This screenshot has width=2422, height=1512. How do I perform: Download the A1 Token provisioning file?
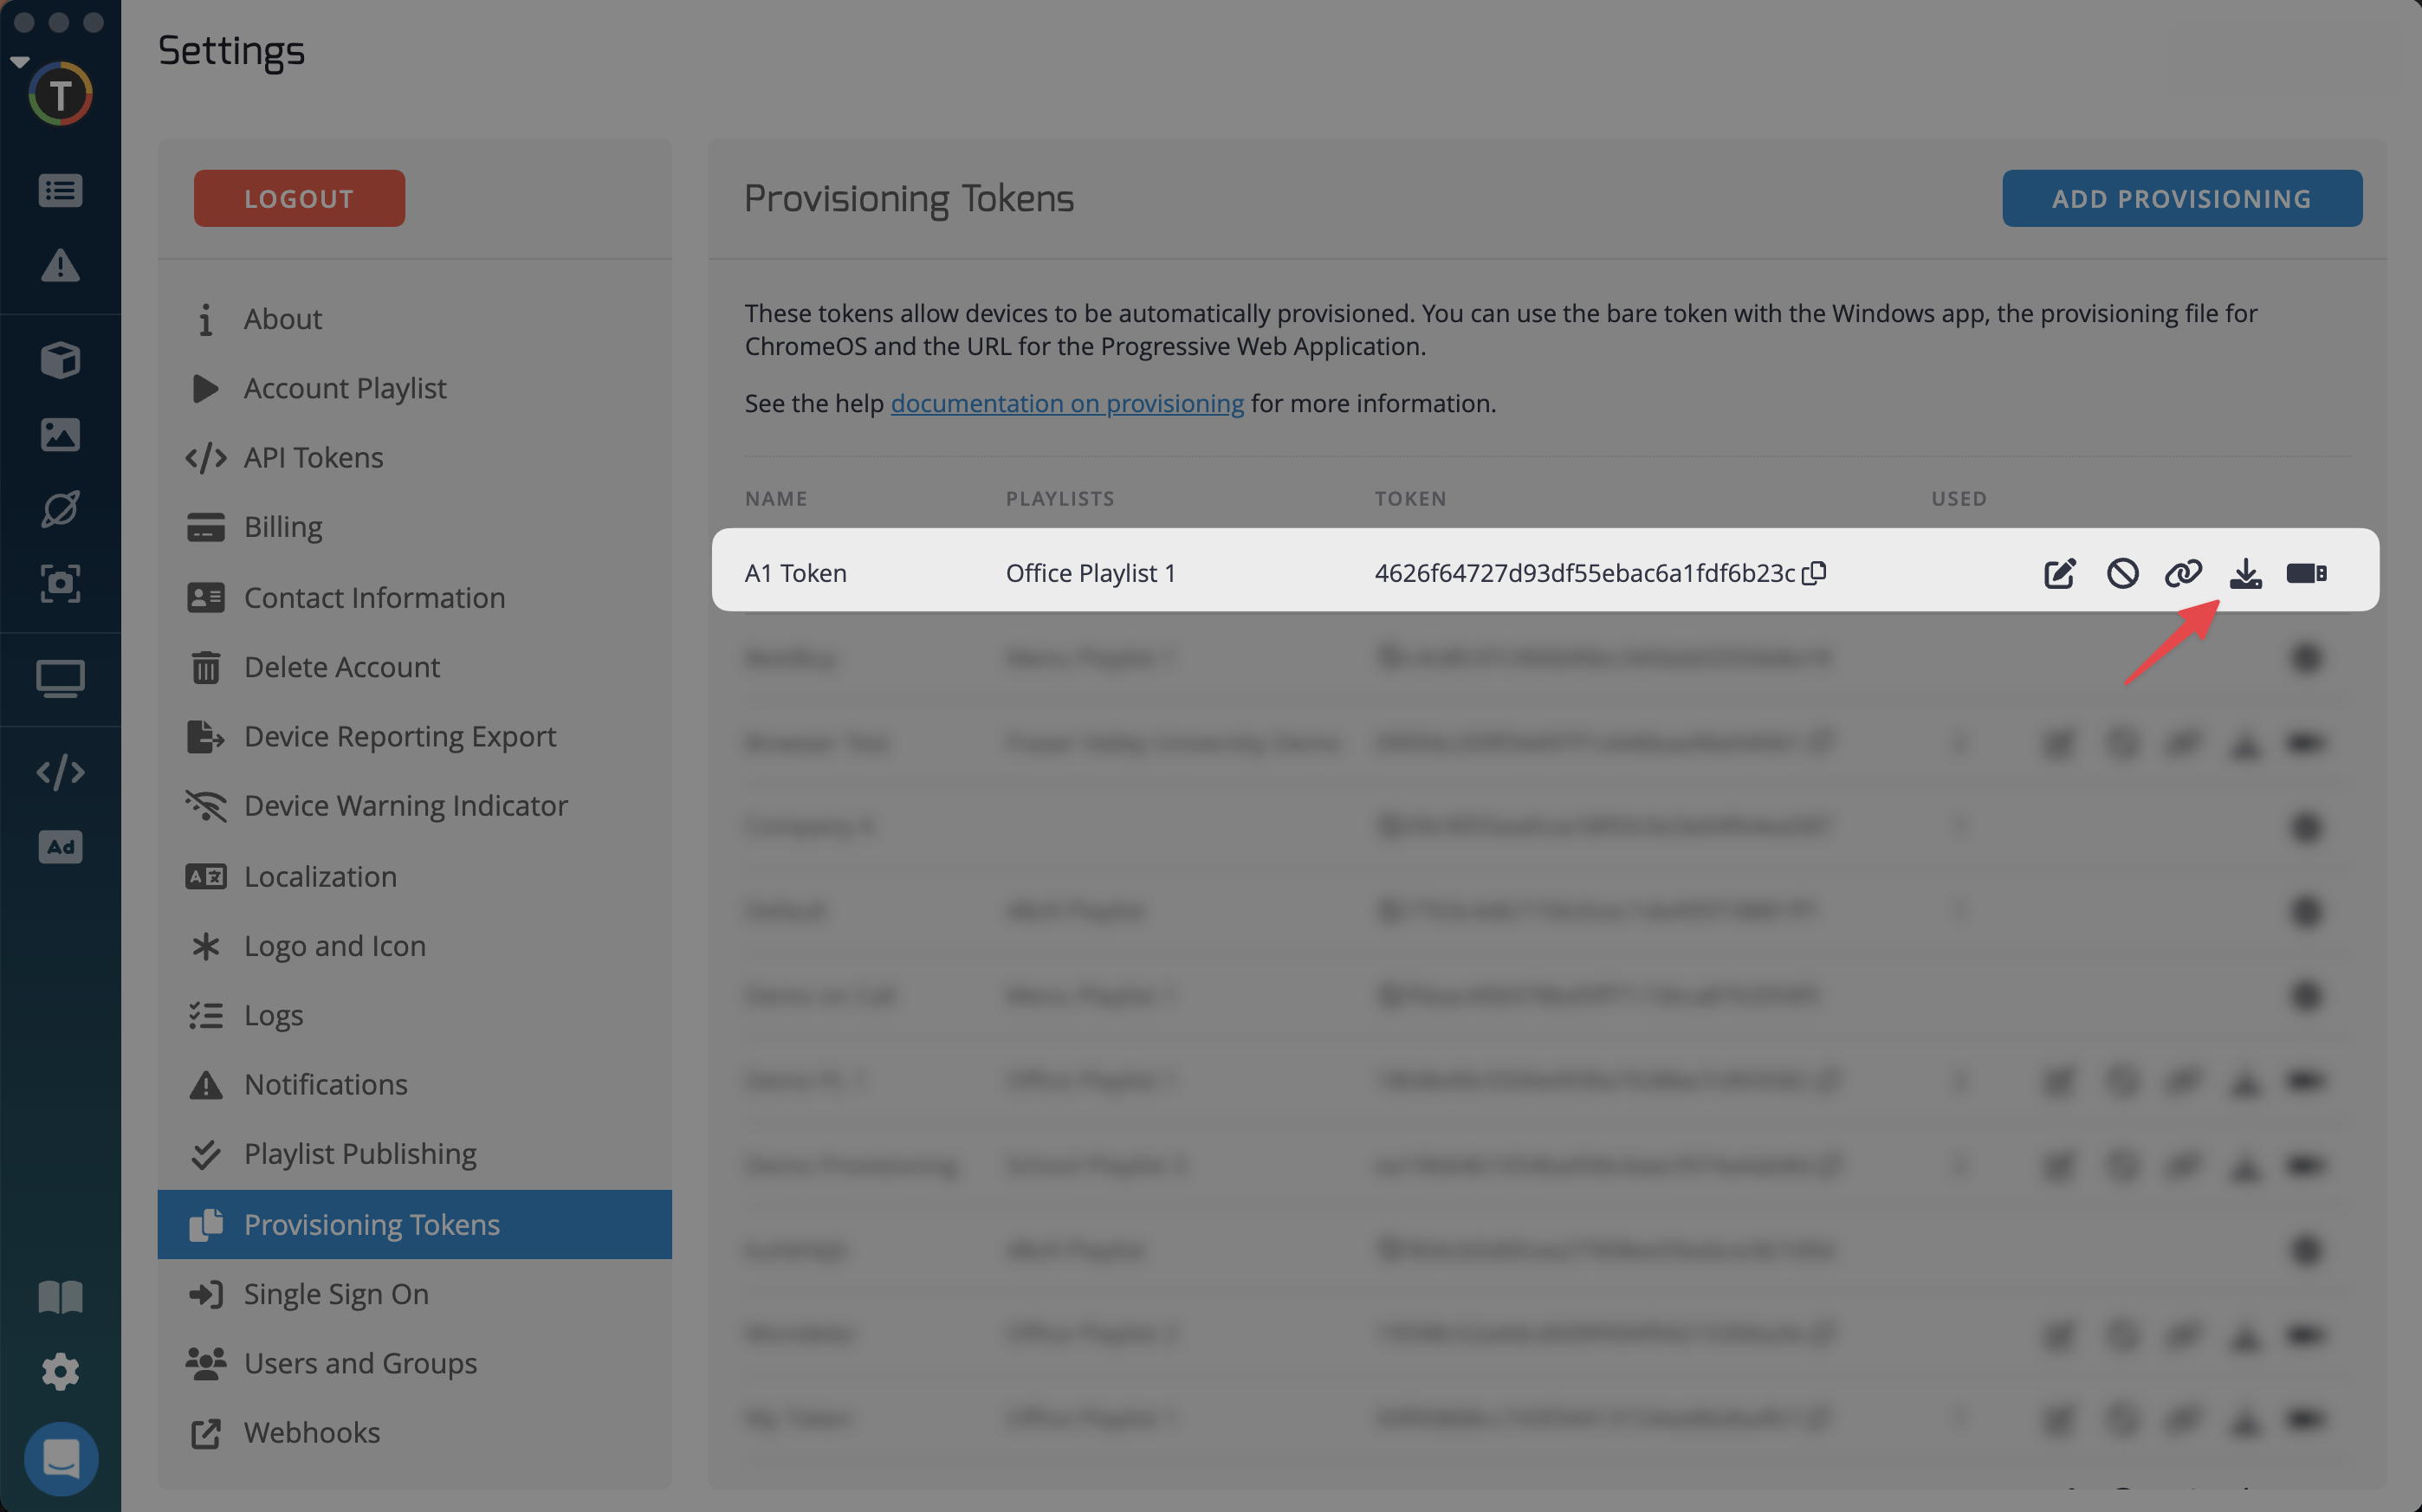(x=2245, y=573)
